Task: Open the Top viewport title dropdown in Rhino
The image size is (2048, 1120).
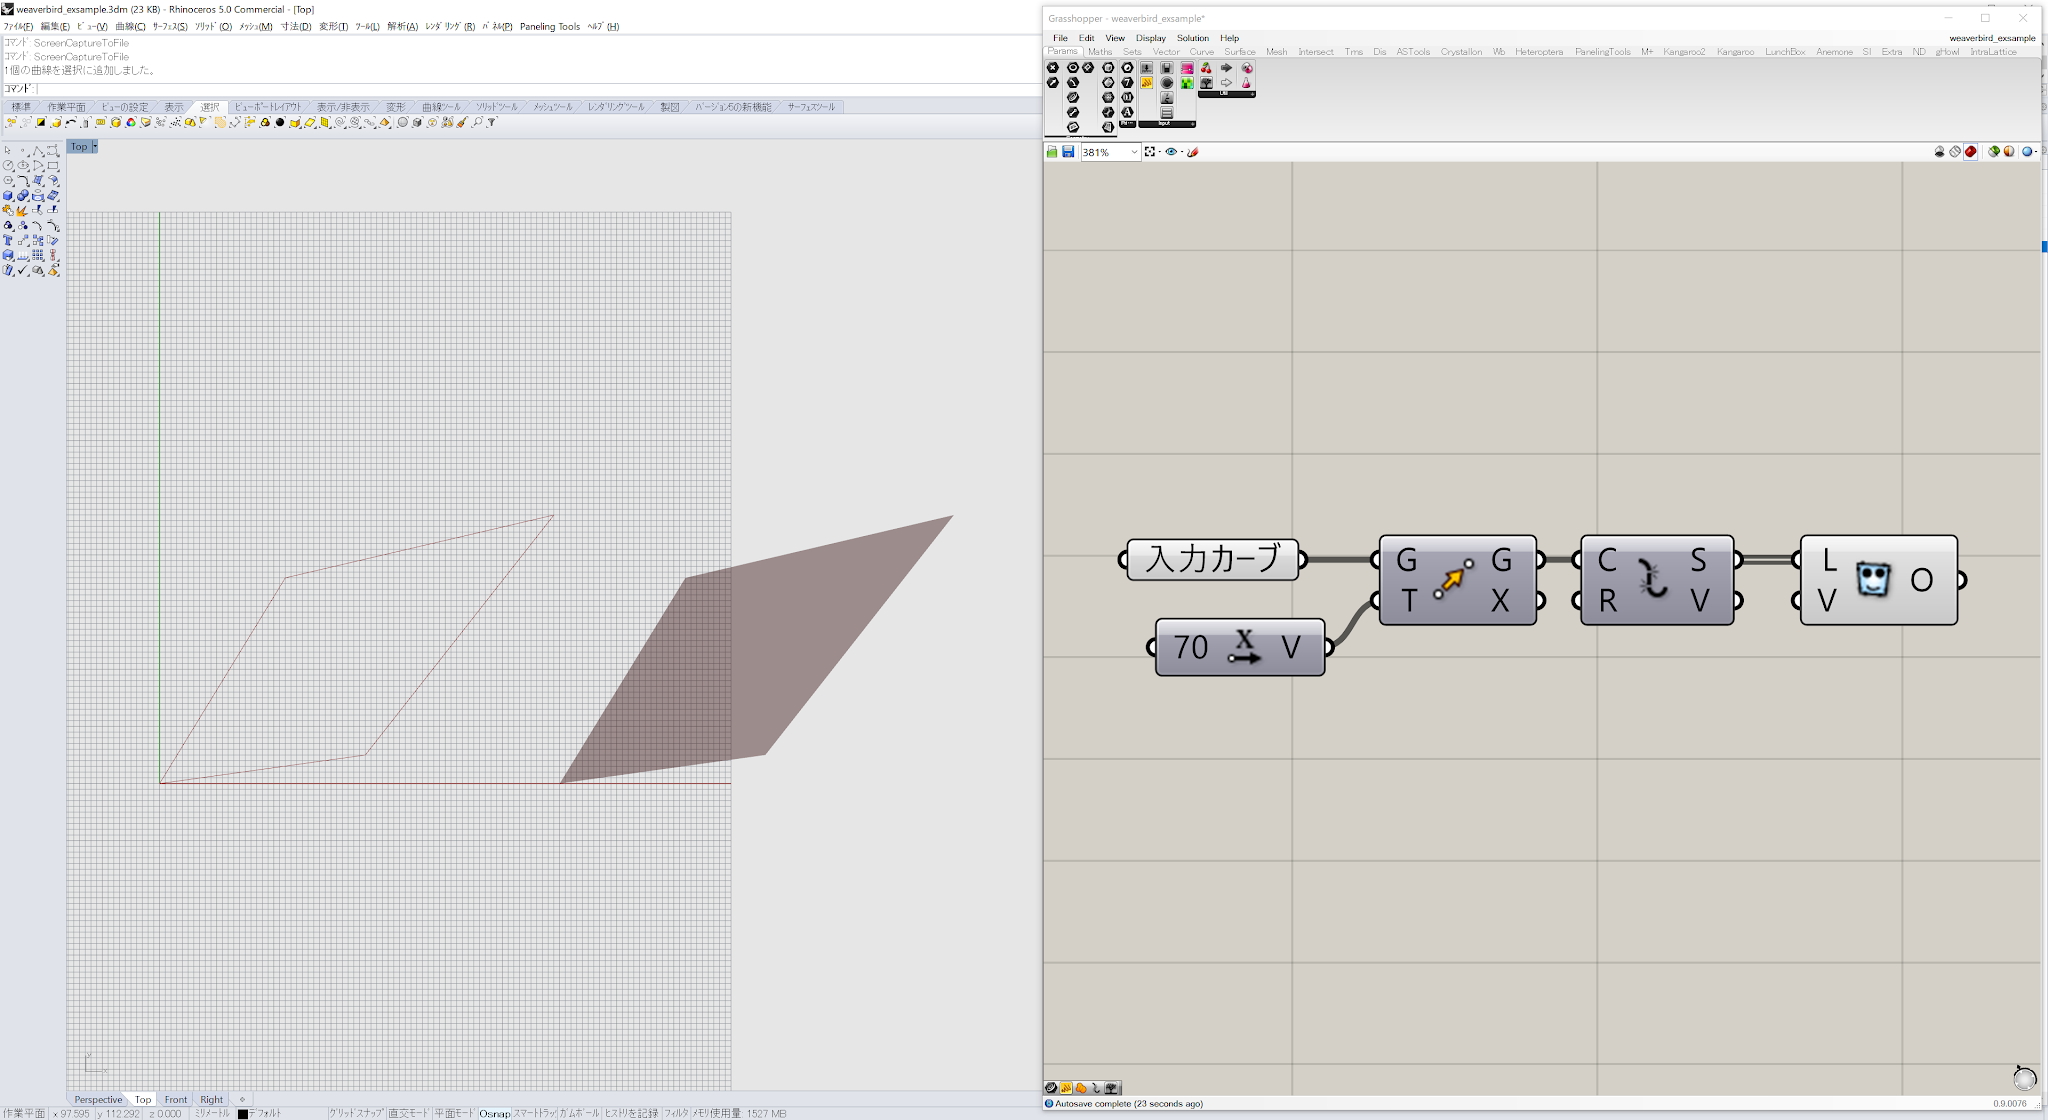Action: tap(92, 146)
